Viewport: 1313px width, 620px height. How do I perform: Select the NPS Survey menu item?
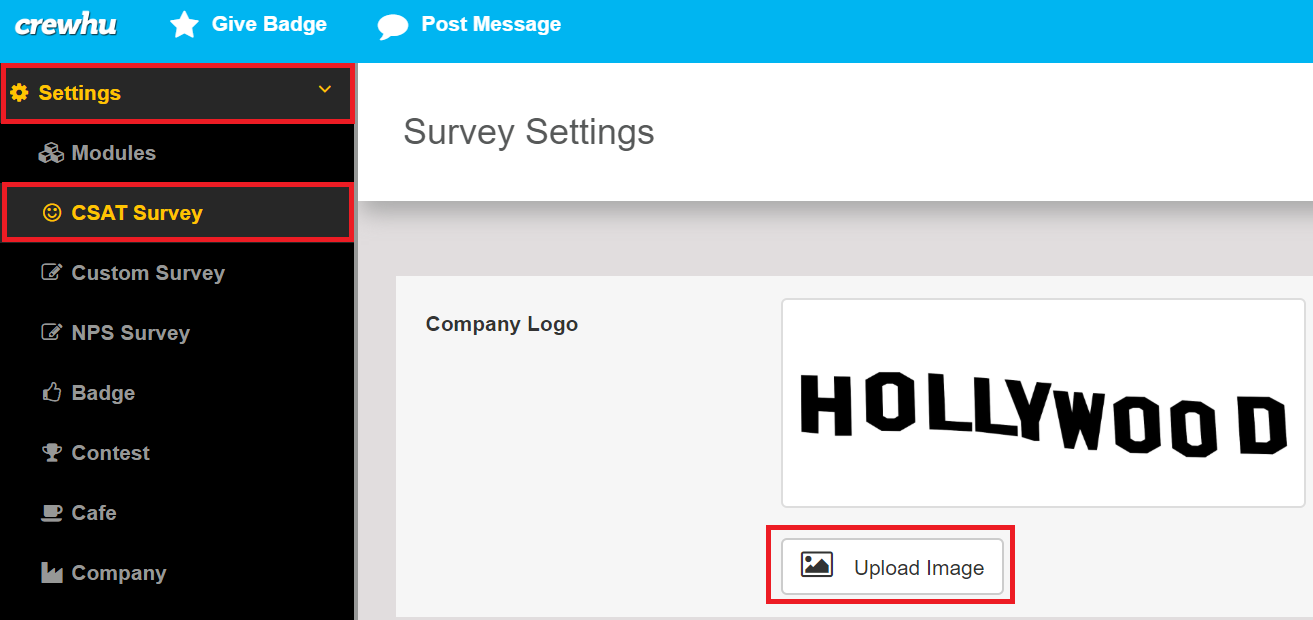click(178, 333)
